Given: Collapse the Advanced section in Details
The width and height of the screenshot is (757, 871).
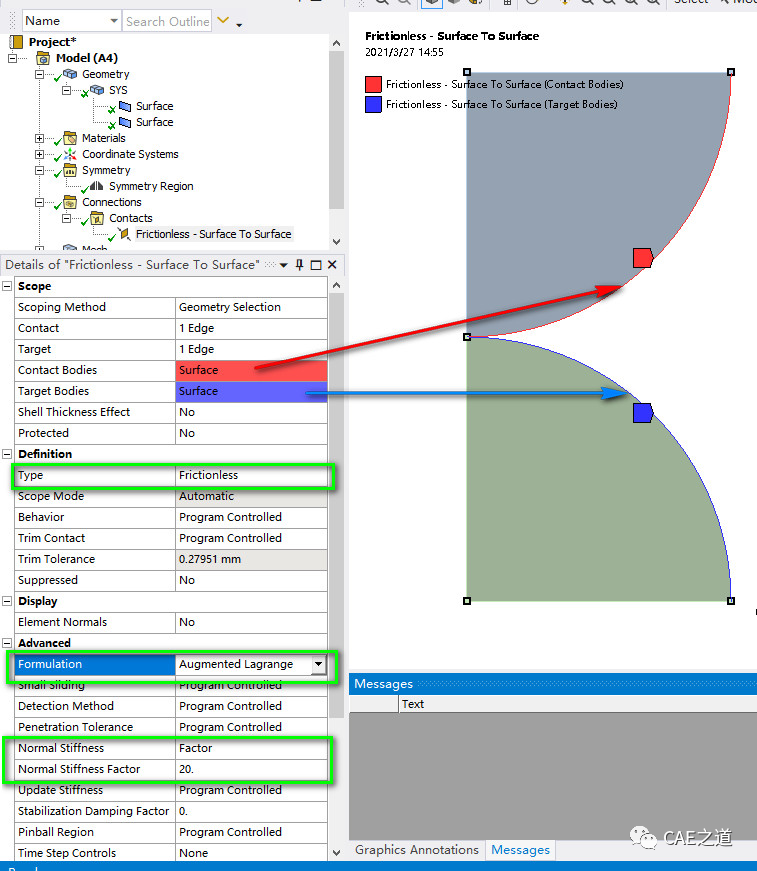Looking at the screenshot, I should coord(7,643).
